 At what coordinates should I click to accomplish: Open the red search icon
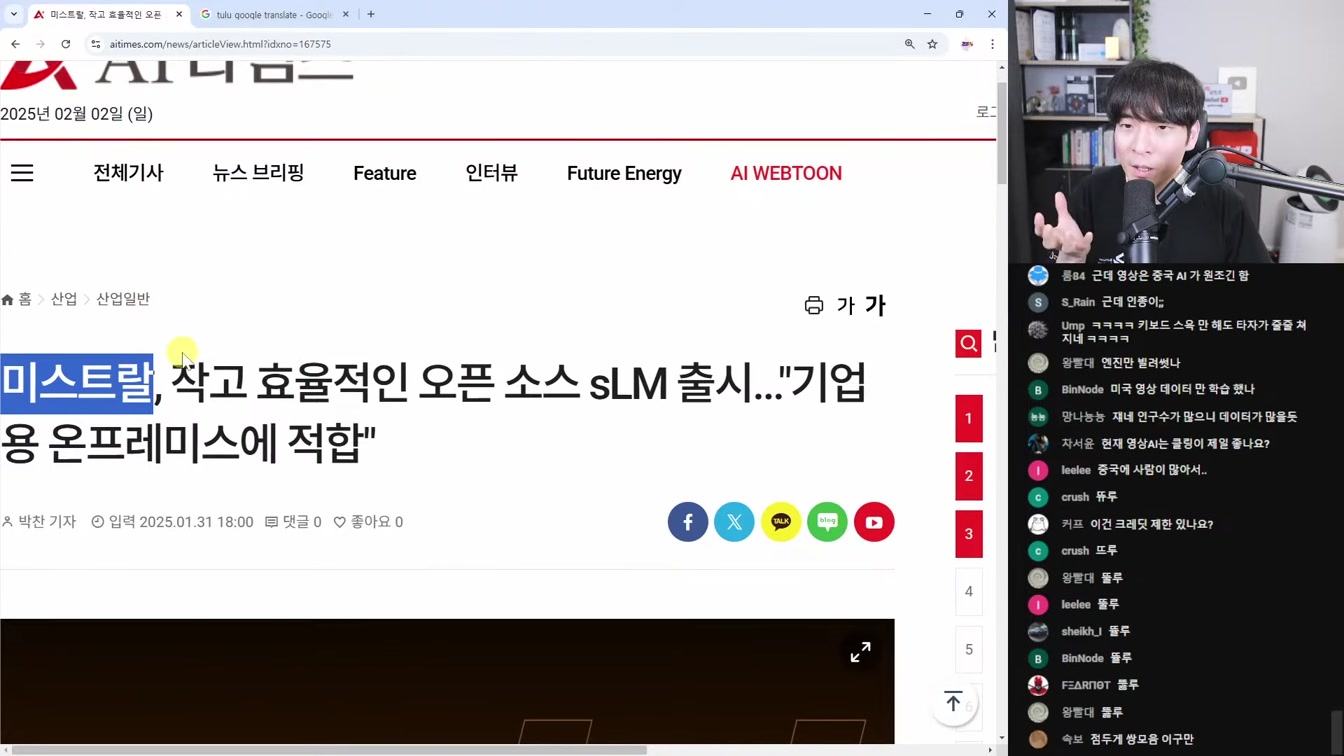pos(969,344)
